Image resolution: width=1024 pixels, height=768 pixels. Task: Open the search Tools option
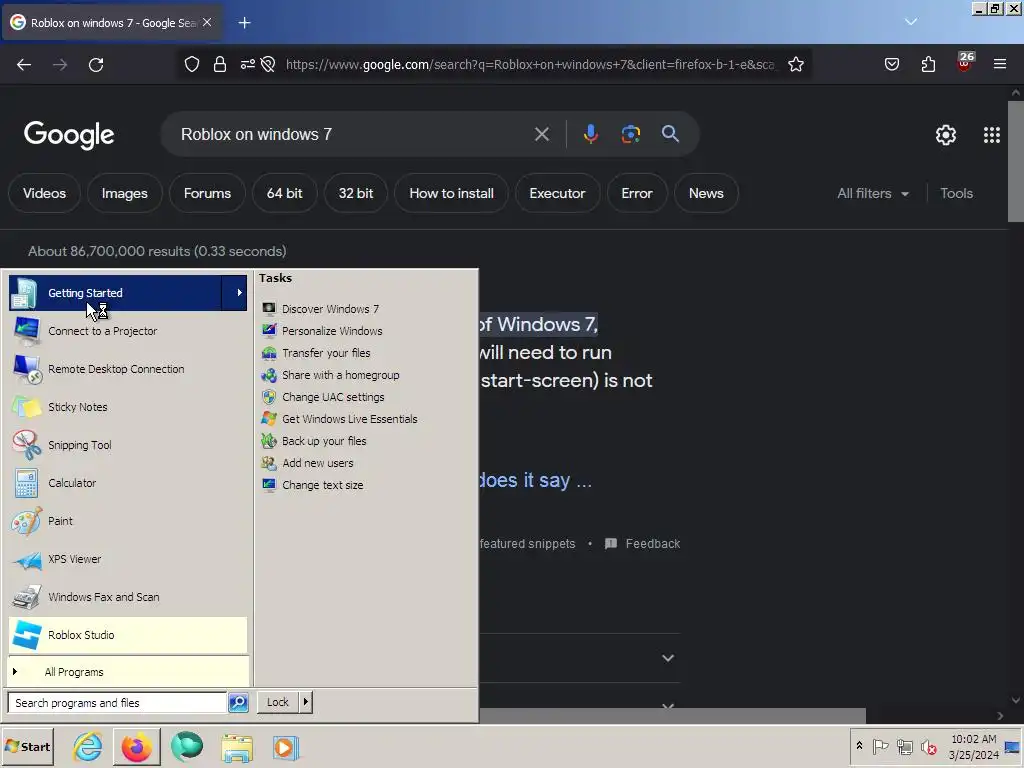coord(956,193)
